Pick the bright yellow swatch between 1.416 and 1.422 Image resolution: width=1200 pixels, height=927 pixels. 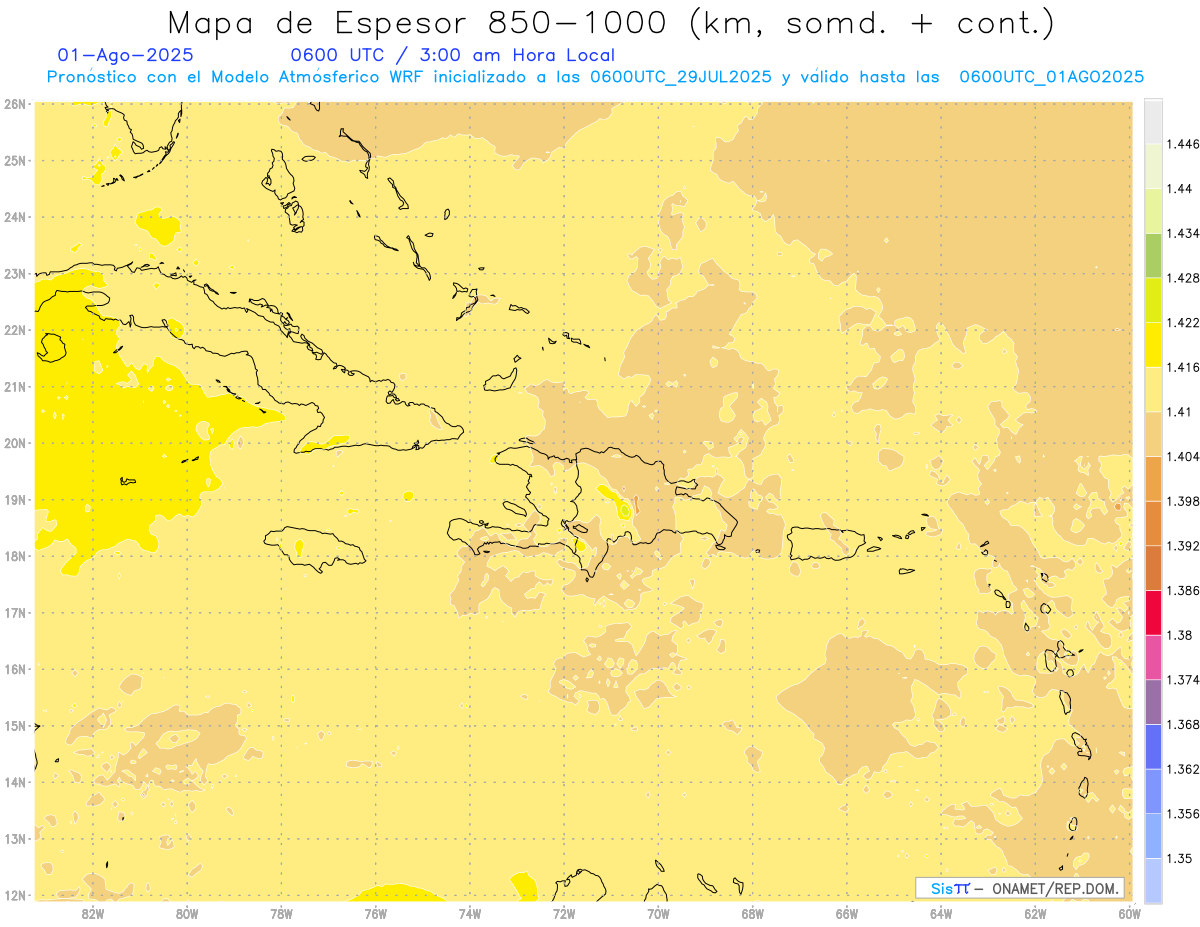(1153, 345)
